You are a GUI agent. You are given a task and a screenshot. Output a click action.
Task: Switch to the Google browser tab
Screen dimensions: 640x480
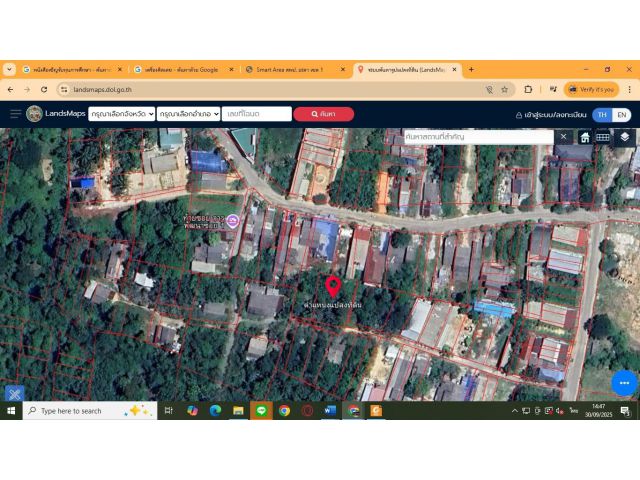coord(180,69)
